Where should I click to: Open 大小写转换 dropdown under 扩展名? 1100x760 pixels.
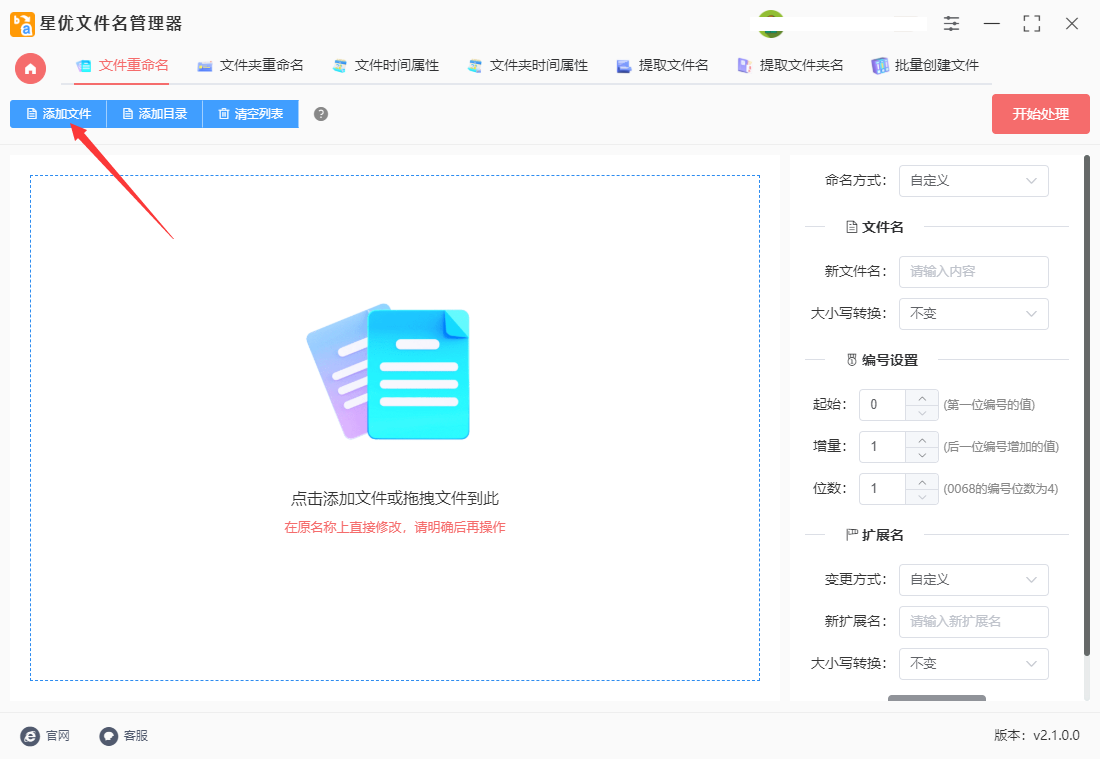(x=974, y=664)
